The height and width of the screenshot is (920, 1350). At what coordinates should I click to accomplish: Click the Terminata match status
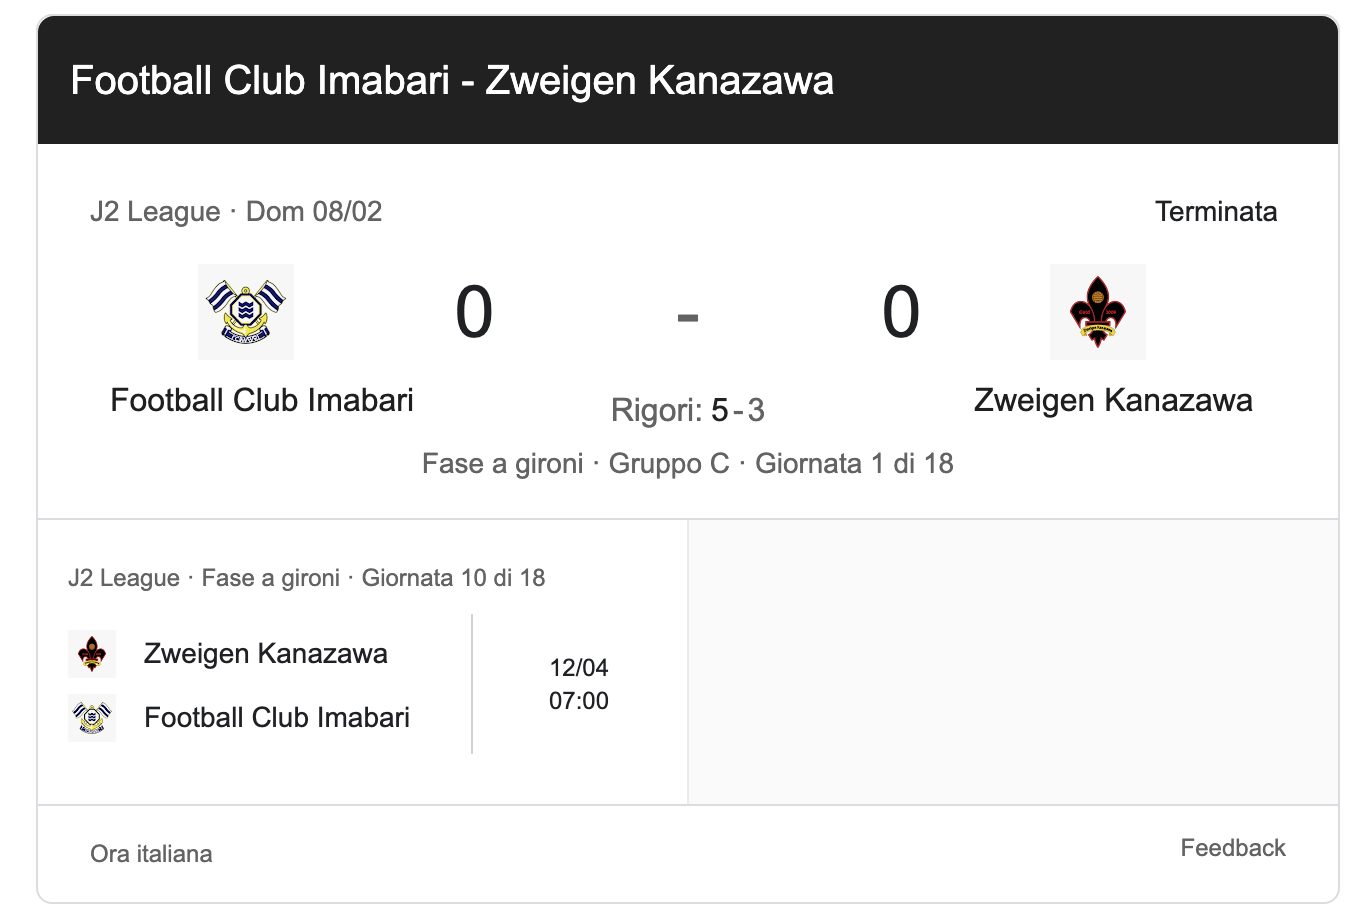(x=1215, y=211)
